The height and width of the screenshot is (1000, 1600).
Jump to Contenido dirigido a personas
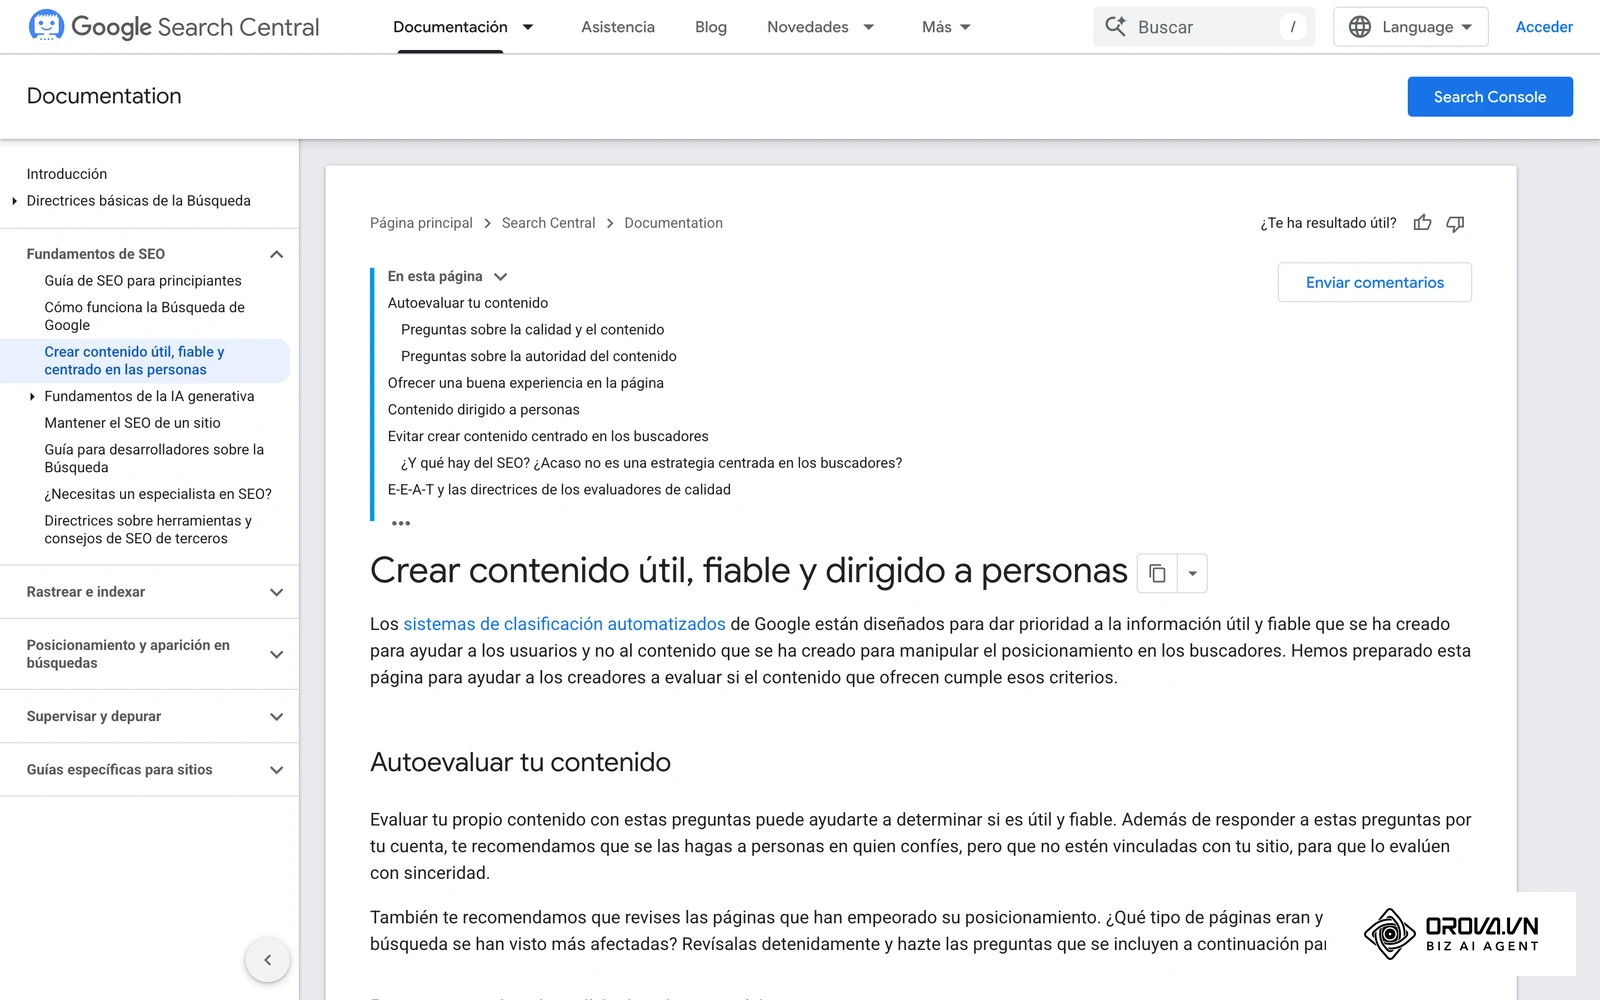(x=484, y=410)
